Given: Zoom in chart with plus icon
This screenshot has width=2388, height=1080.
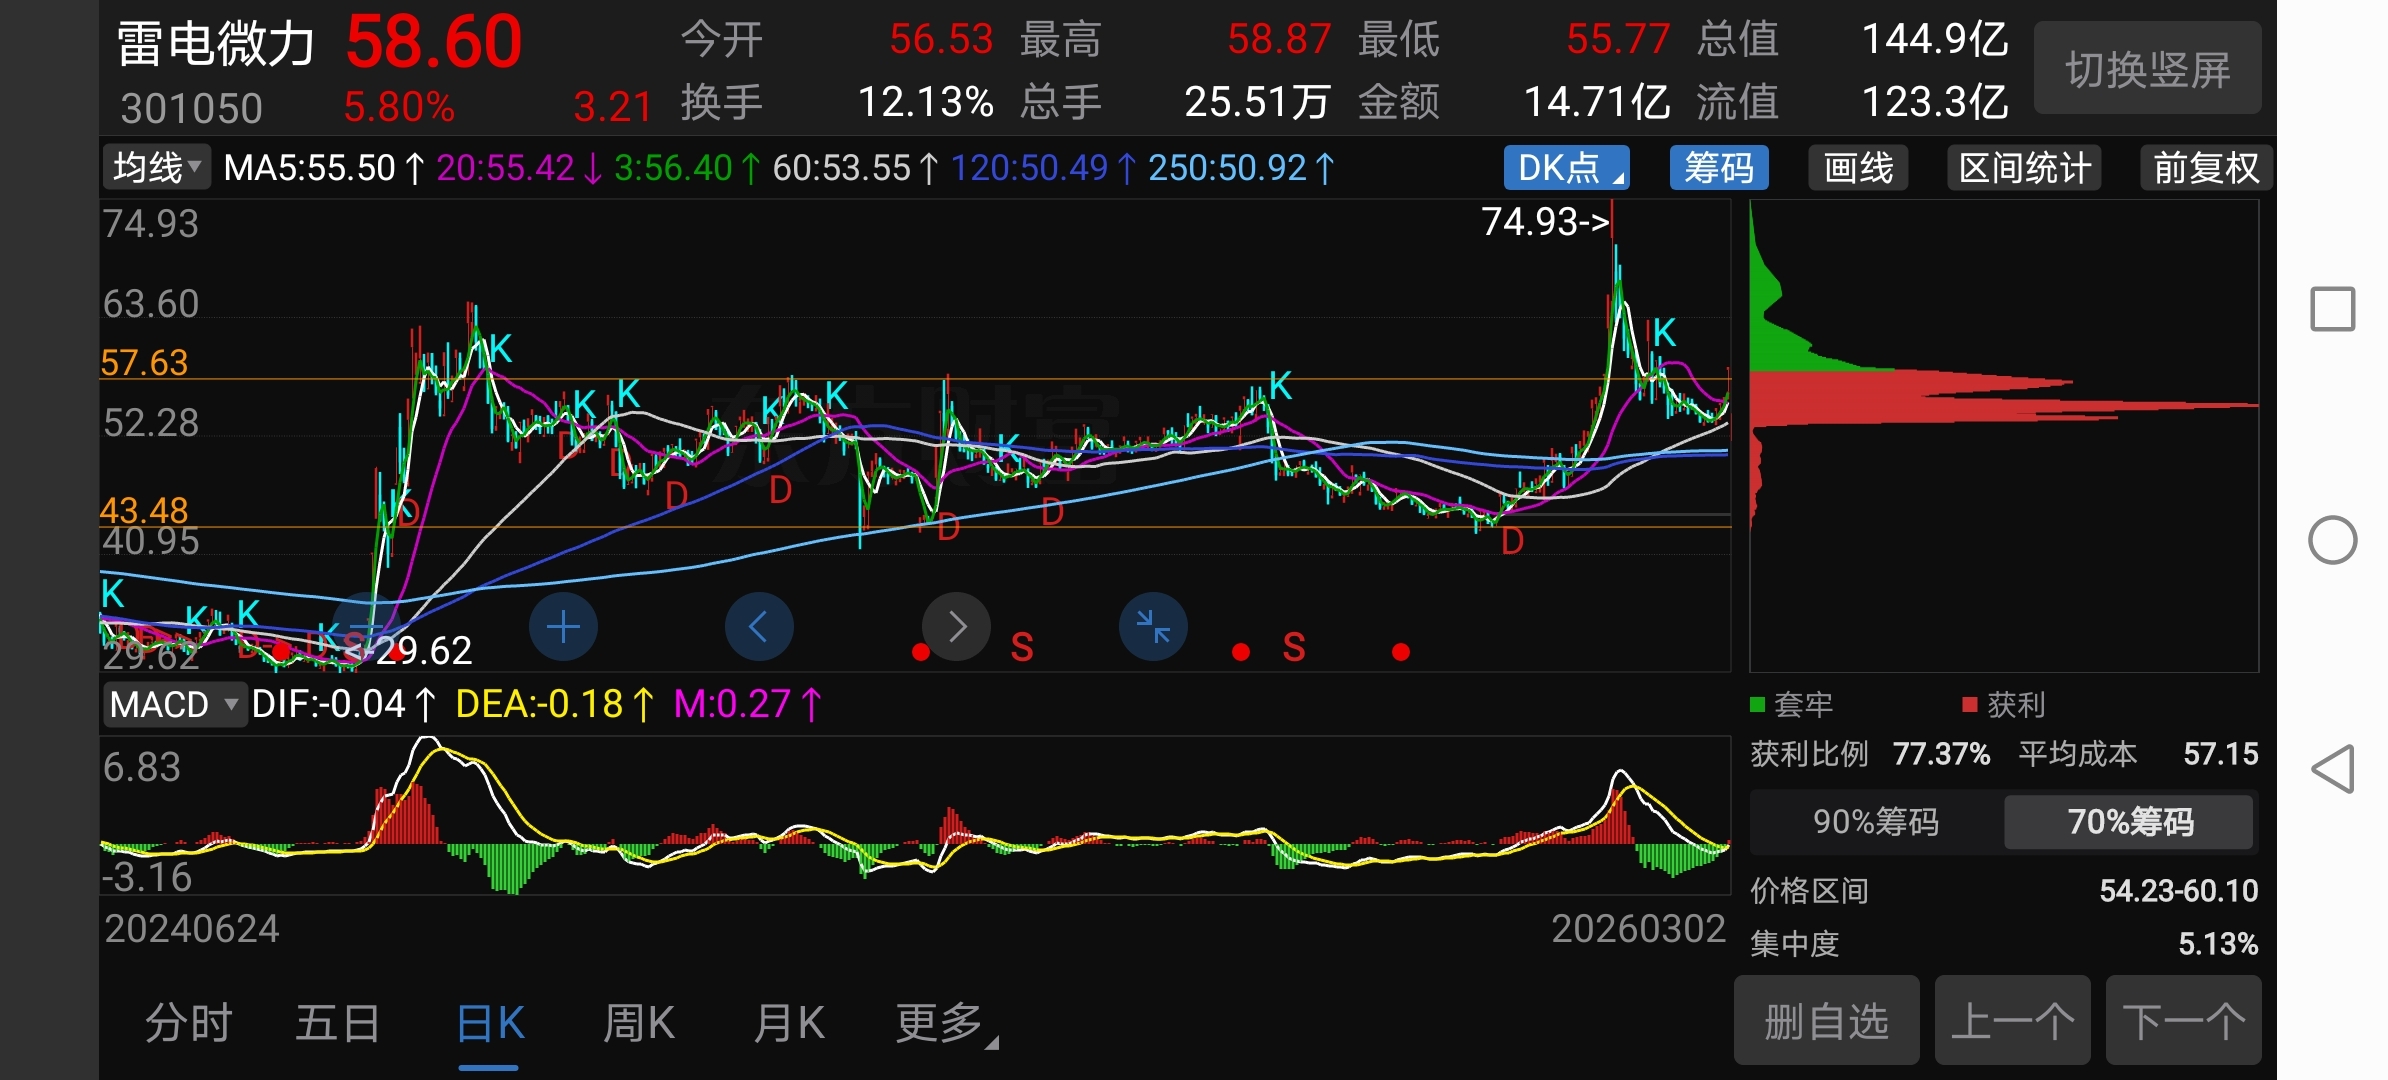Looking at the screenshot, I should coord(563,627).
